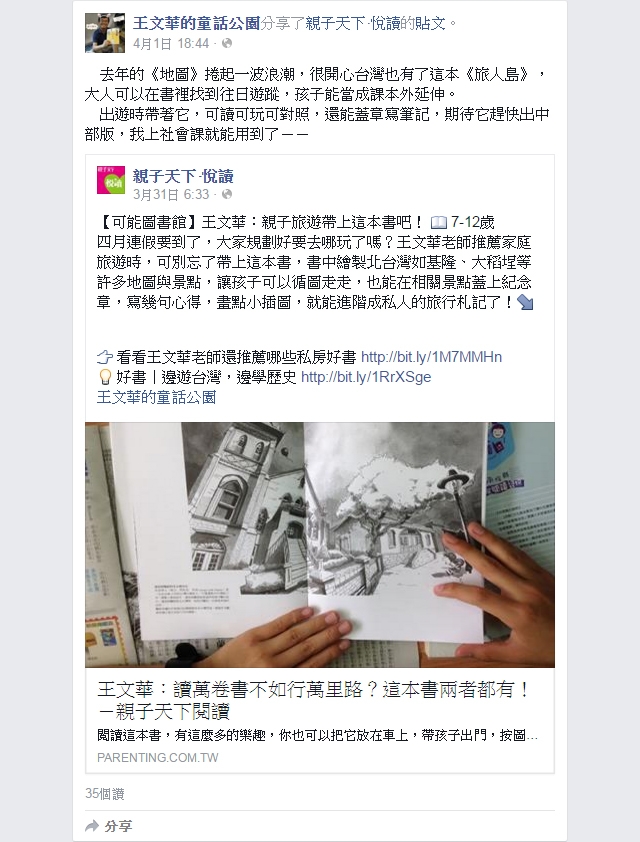Viewport: 640px width, 842px height.
Task: Click the open book emoji before 7-12歲
Action: click(439, 222)
